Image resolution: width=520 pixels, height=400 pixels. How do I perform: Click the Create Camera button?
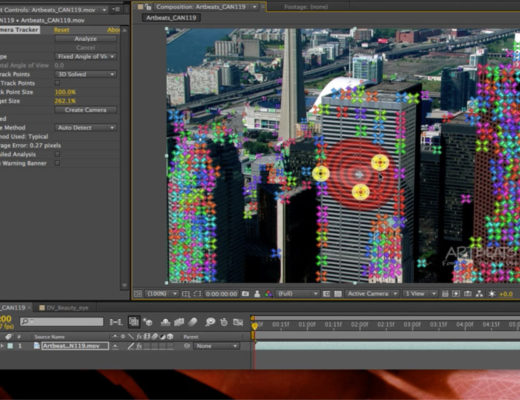pos(86,110)
